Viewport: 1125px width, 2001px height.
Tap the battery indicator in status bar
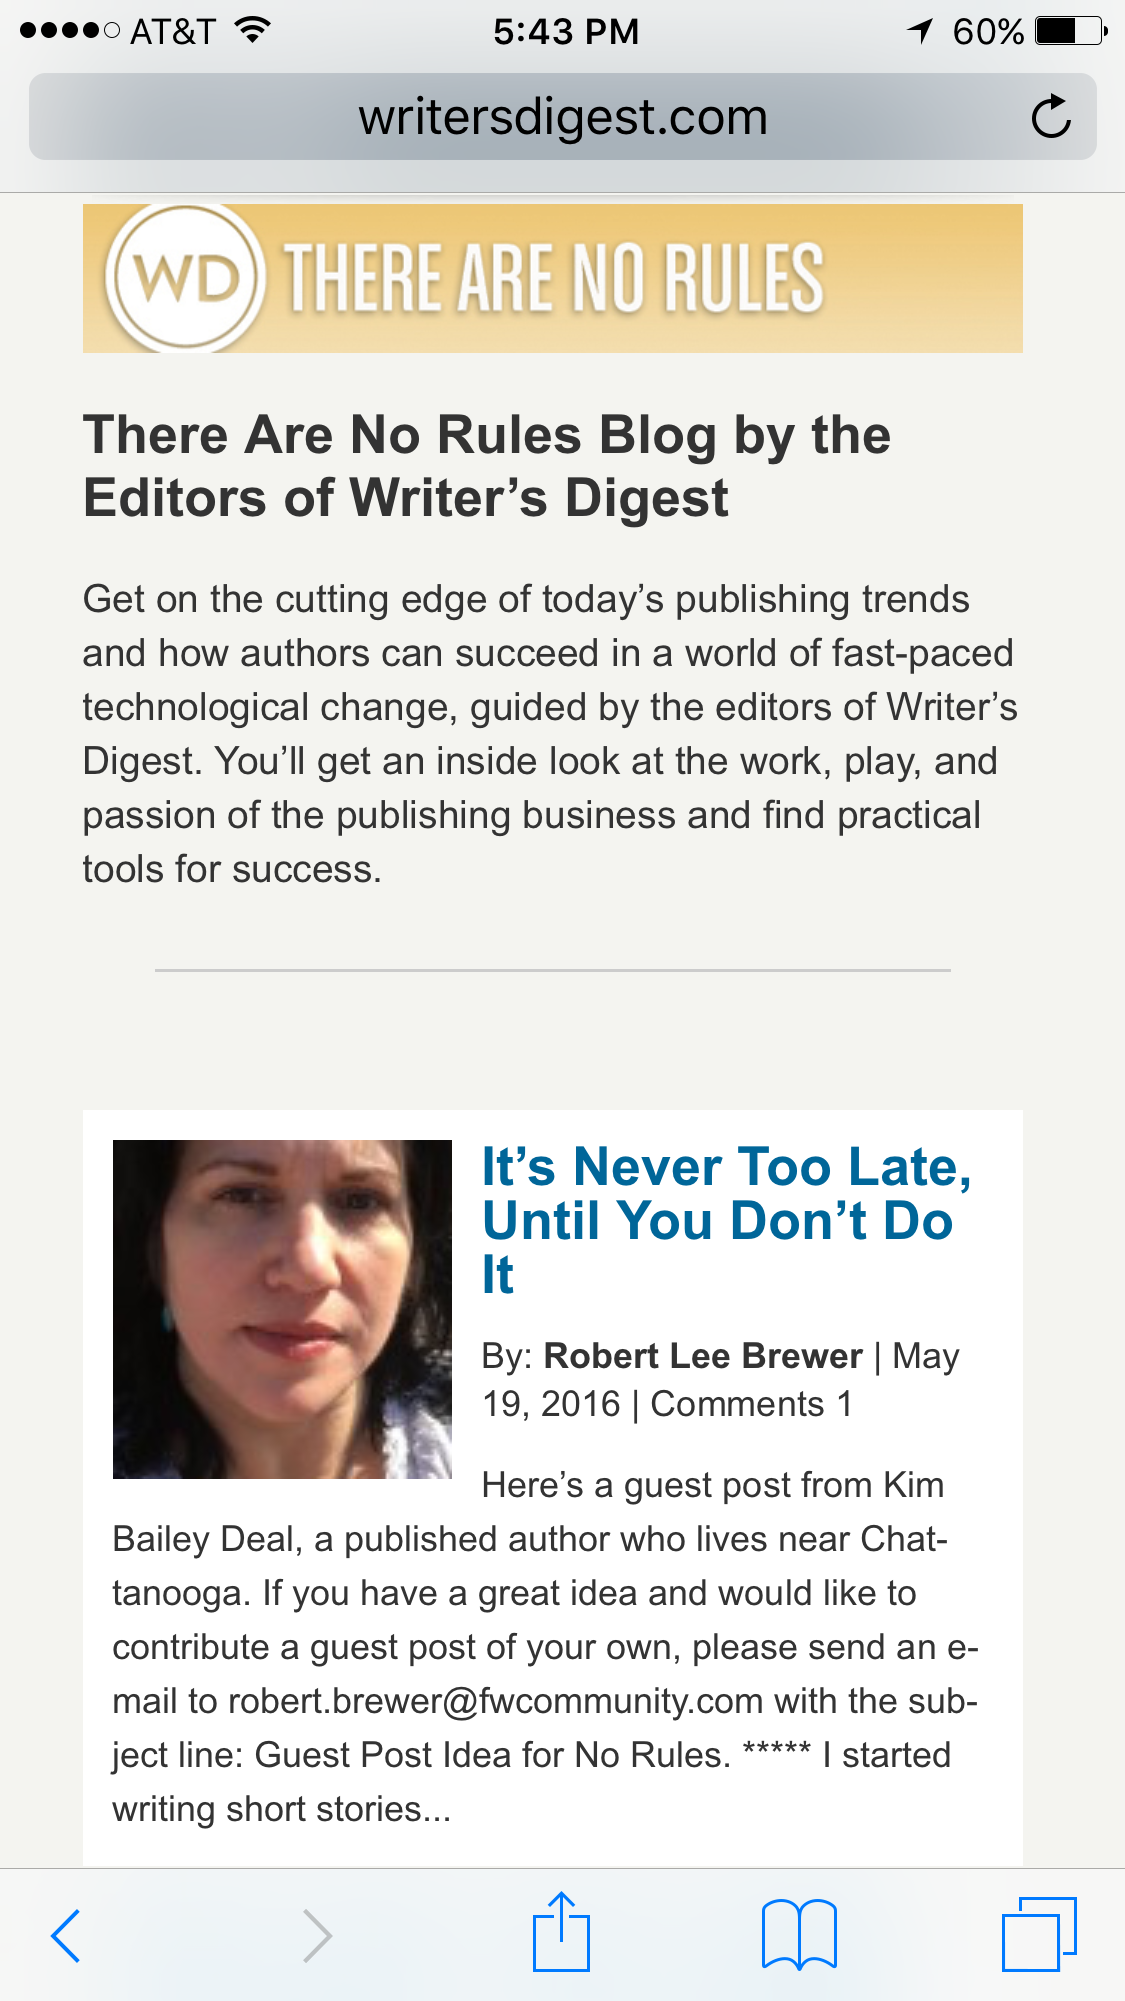1070,31
